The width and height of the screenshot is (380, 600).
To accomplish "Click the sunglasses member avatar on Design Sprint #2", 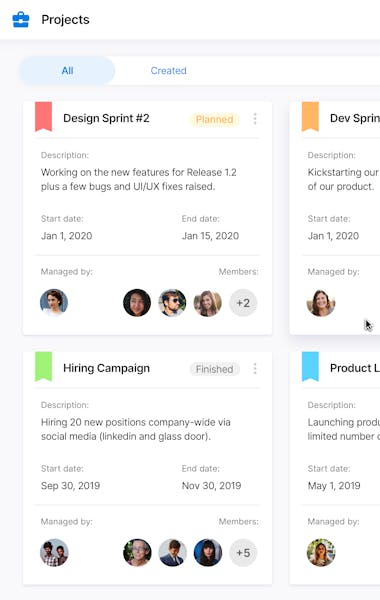I will pyautogui.click(x=172, y=303).
